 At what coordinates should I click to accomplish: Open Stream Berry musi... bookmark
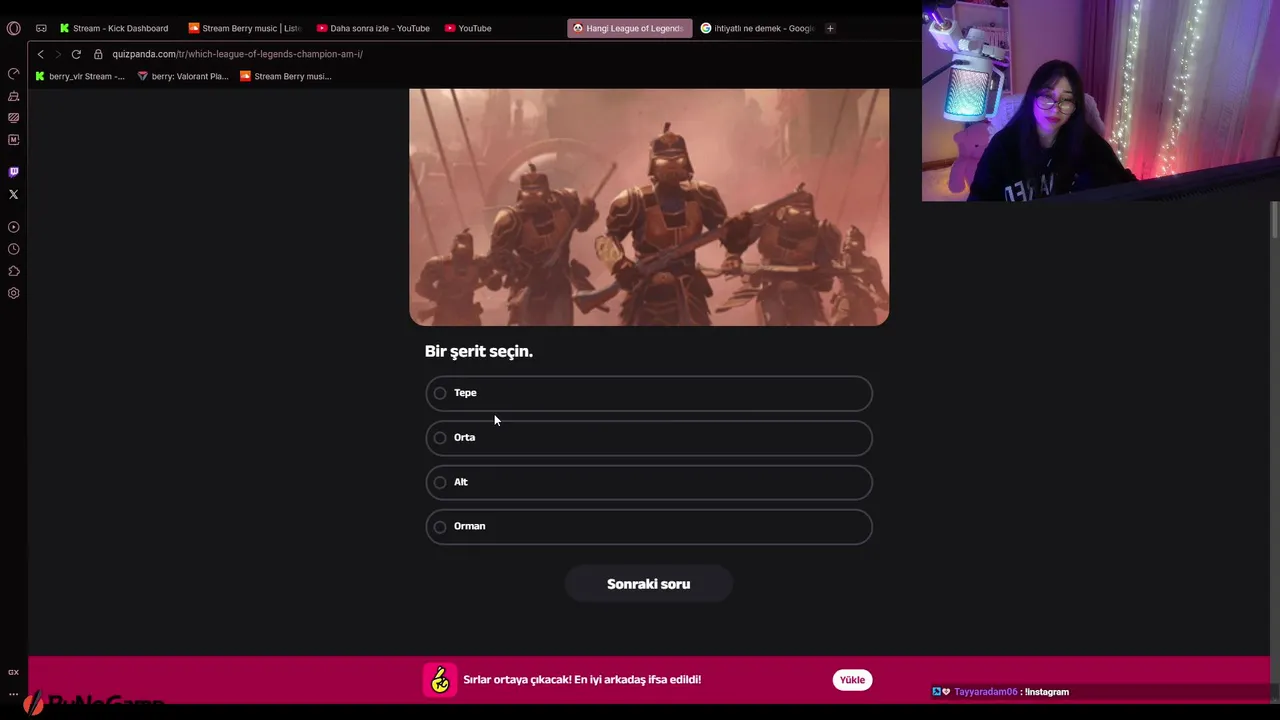pos(286,76)
